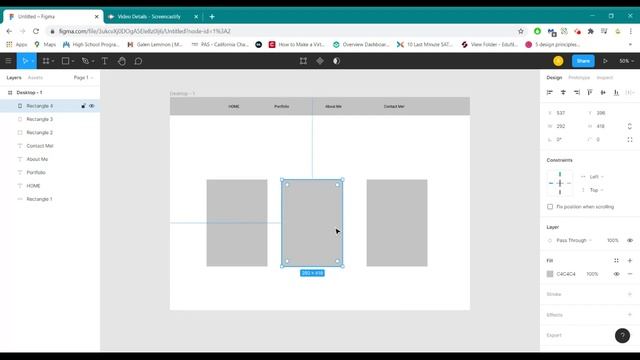The image size is (640, 360).
Task: Click the Edit object icon in toolbar
Action: pos(303,61)
